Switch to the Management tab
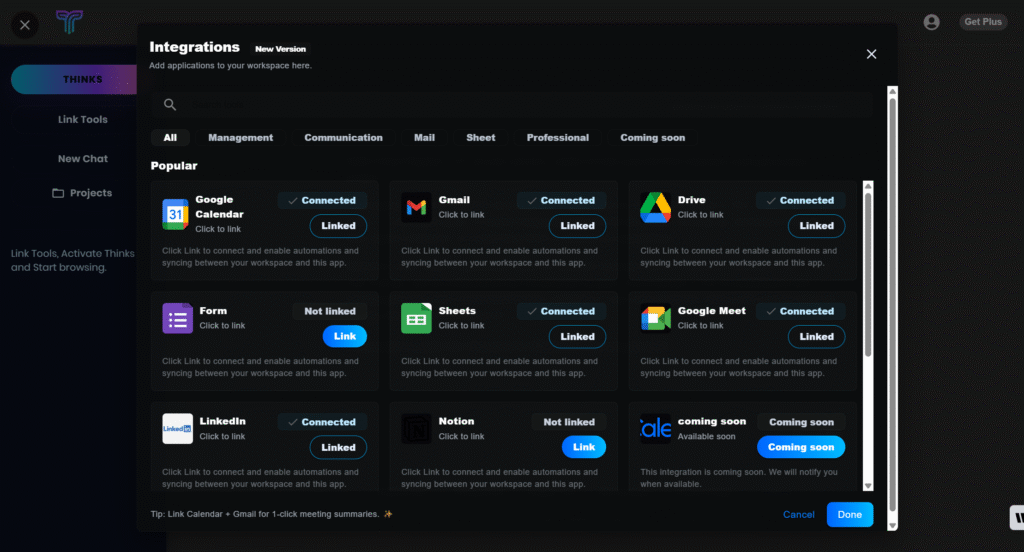1024x552 pixels. (240, 138)
